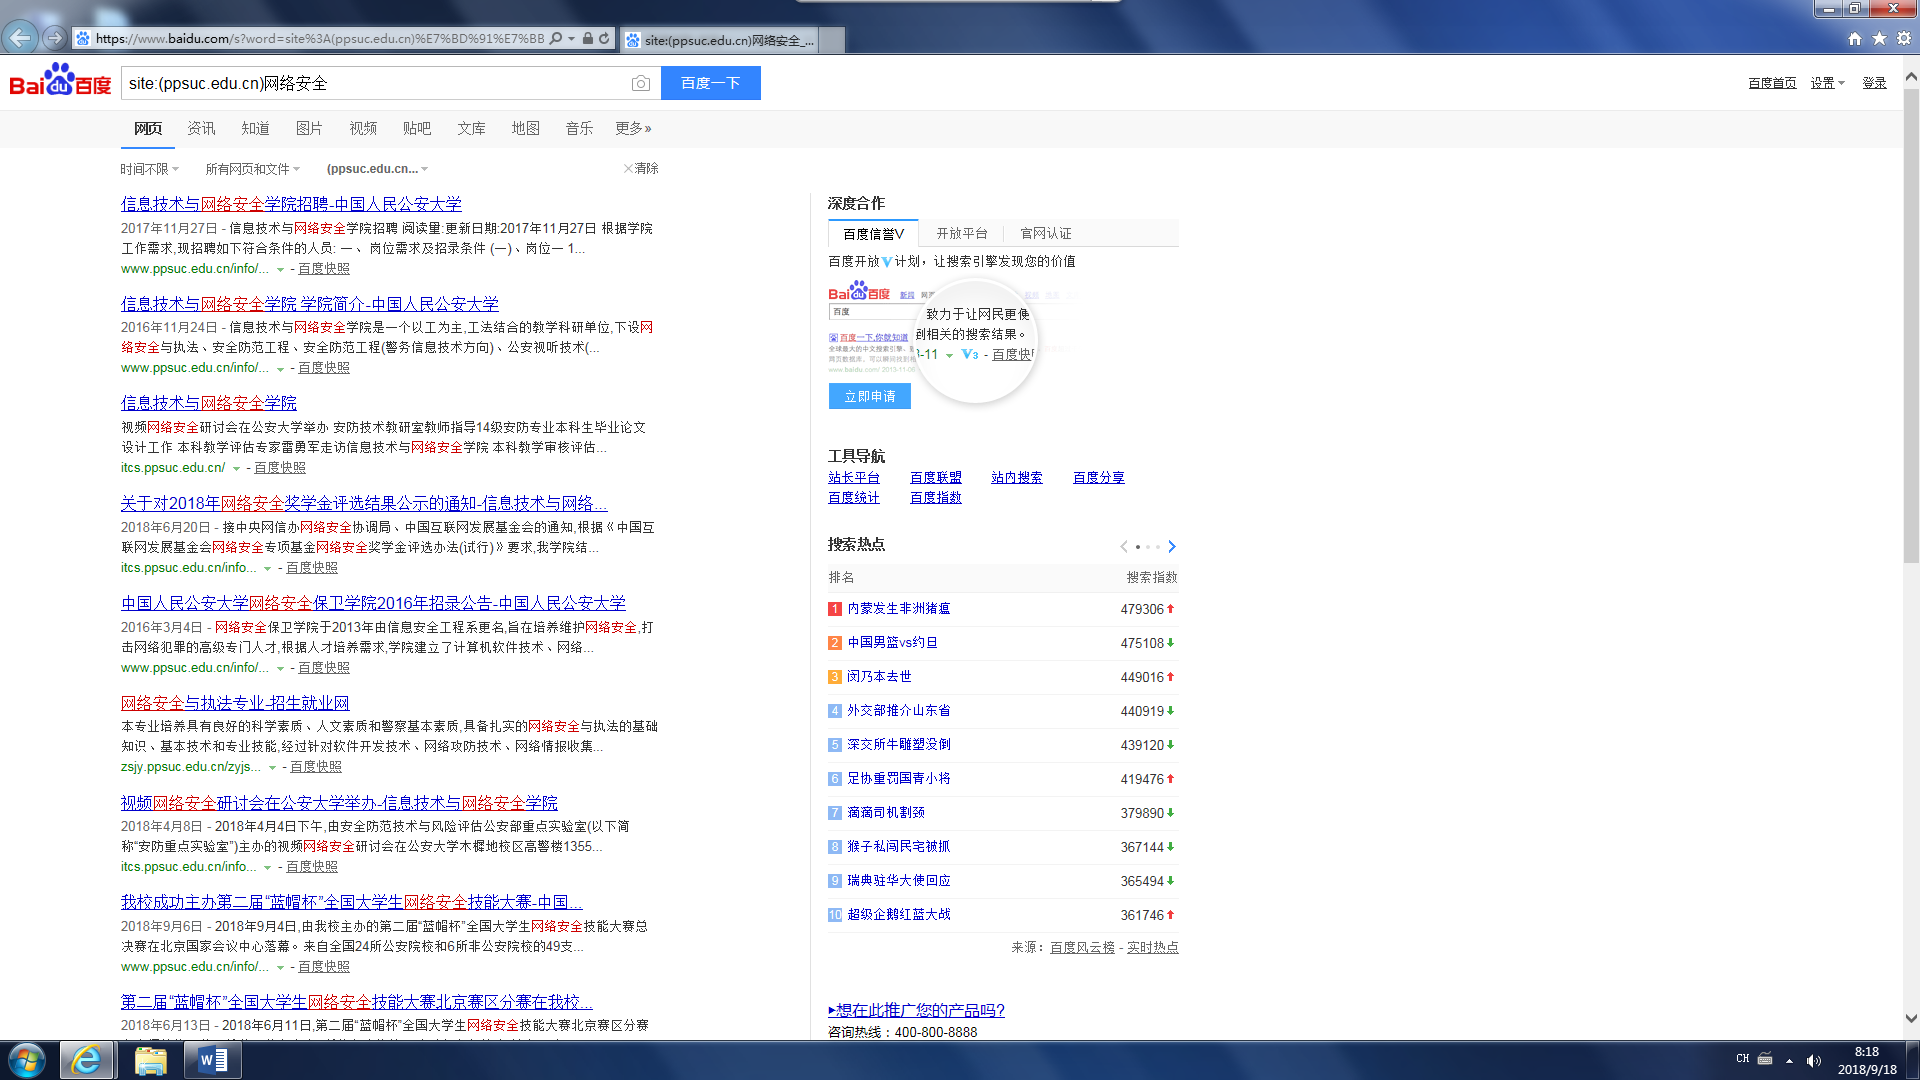The height and width of the screenshot is (1080, 1920).
Task: Open the Word taskbar icon
Action: (213, 1060)
